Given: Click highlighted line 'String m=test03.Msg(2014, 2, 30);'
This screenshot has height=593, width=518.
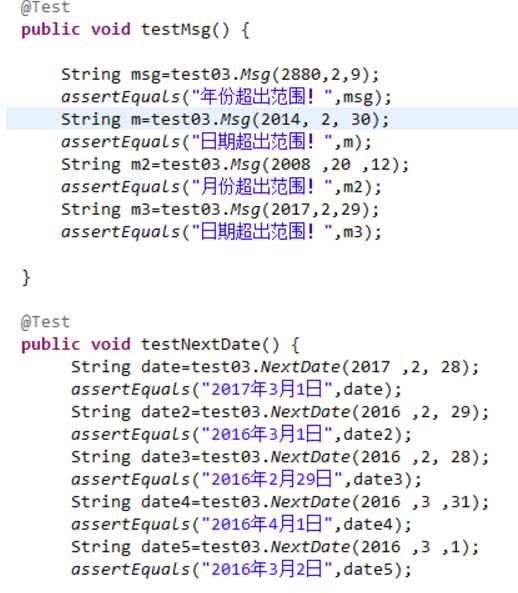Looking at the screenshot, I should (x=225, y=120).
